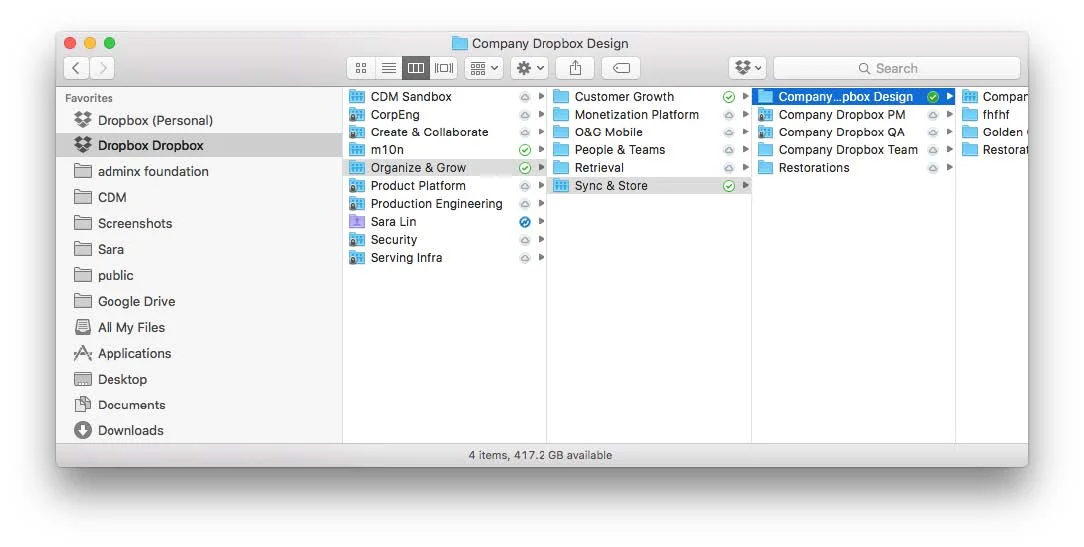The image size is (1084, 547).
Task: Select the Restorations folder in third column
Action: click(854, 167)
